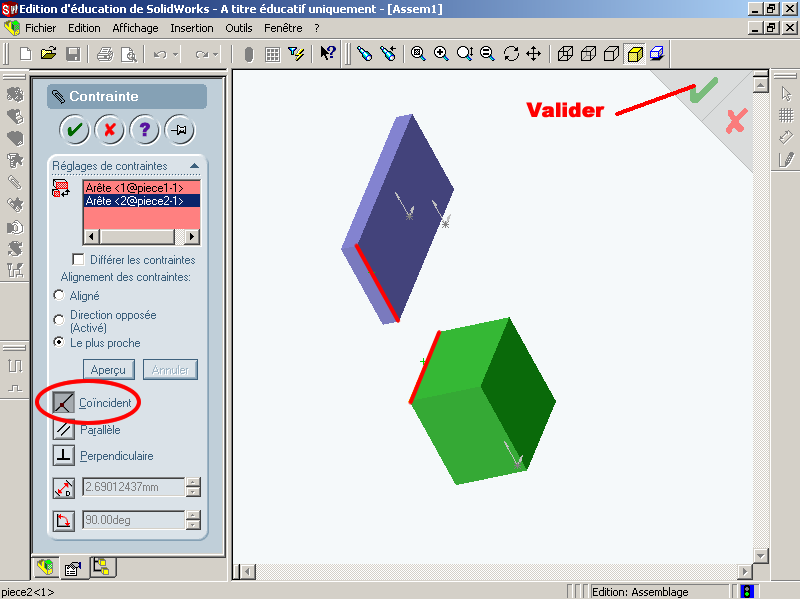
Task: Confirm constraint with green check button
Action: [74, 130]
